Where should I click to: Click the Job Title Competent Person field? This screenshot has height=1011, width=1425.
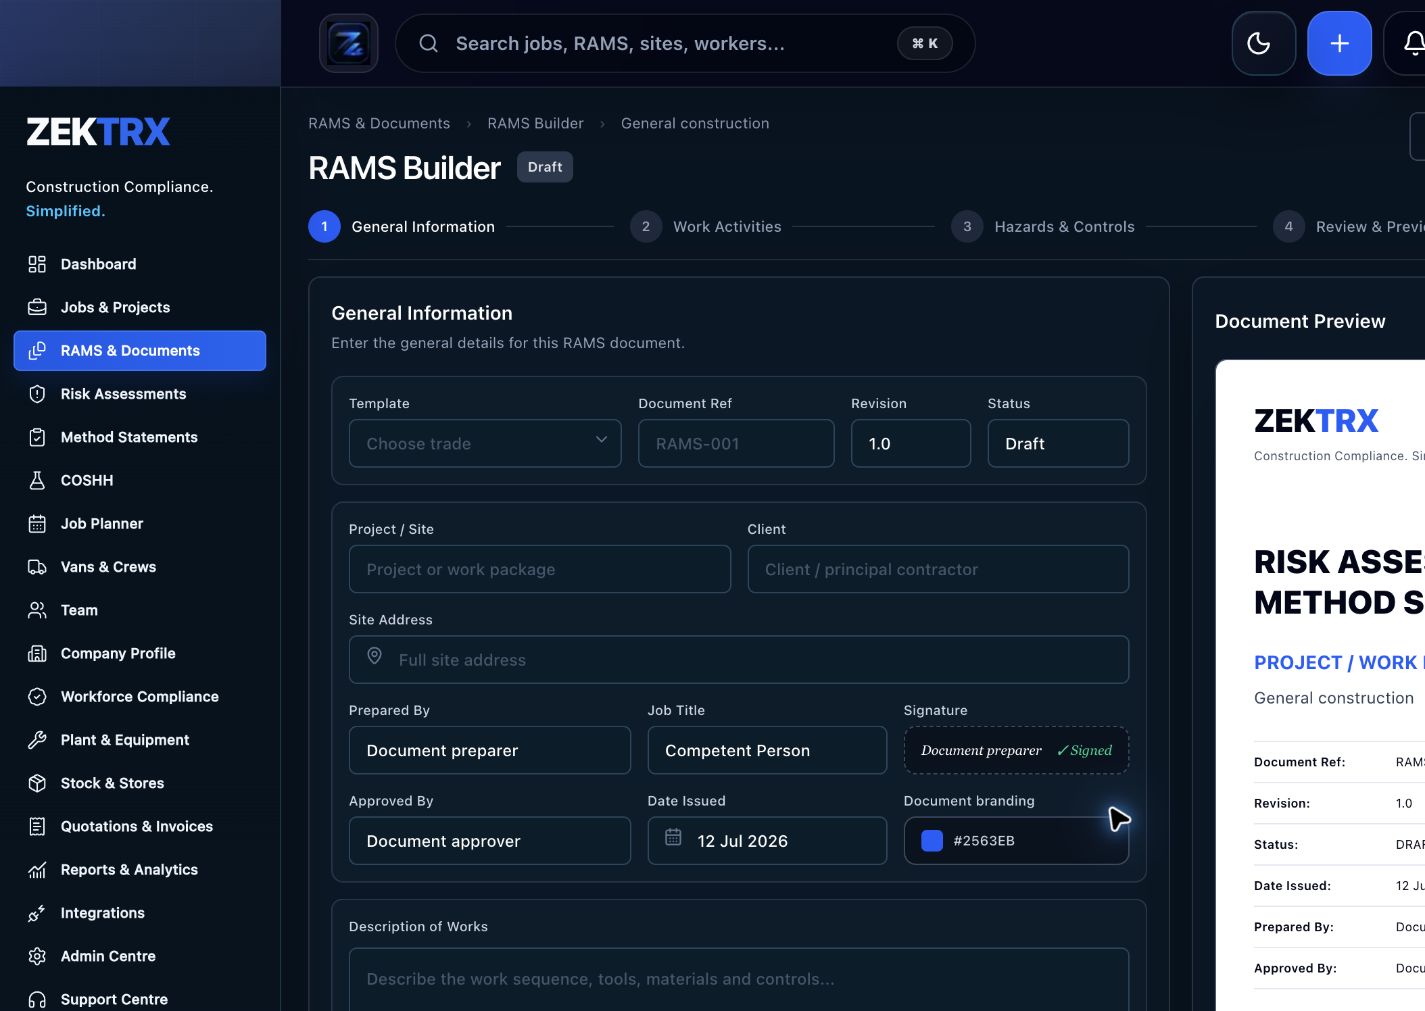[767, 750]
